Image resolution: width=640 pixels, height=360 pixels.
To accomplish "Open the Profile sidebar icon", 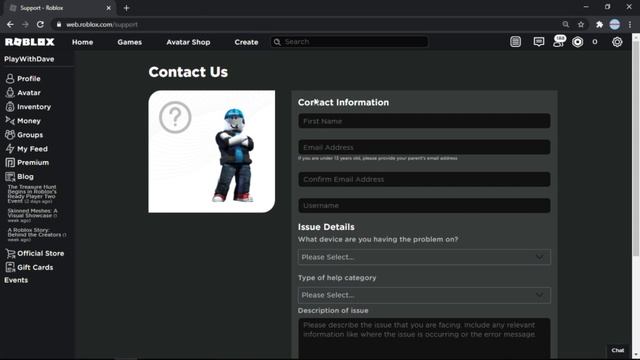I will [x=10, y=78].
